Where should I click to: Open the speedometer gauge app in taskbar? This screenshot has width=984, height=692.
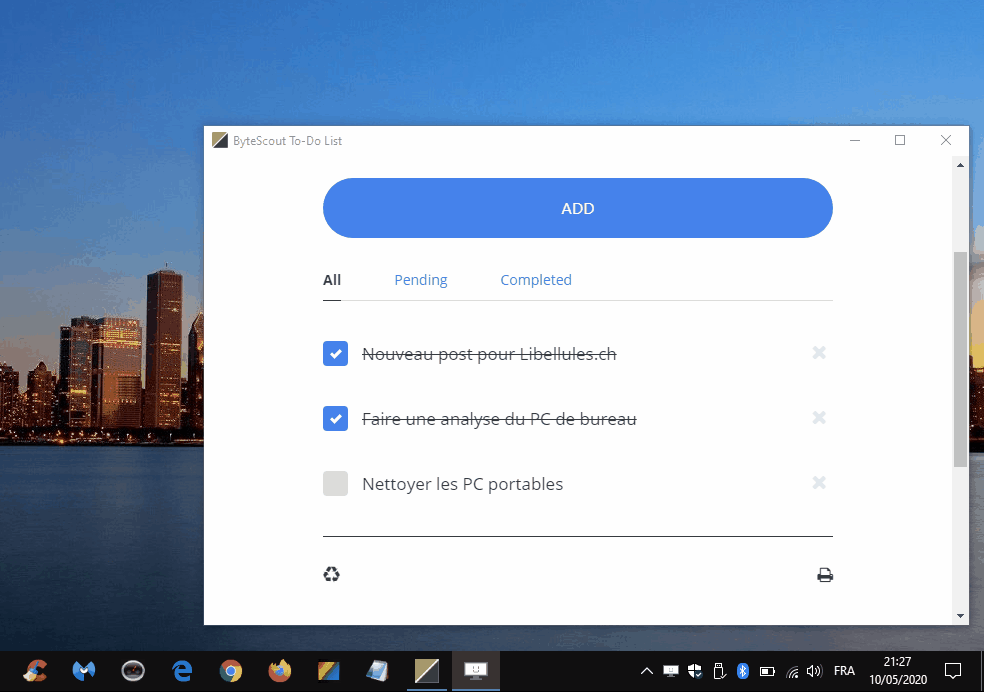coord(132,671)
